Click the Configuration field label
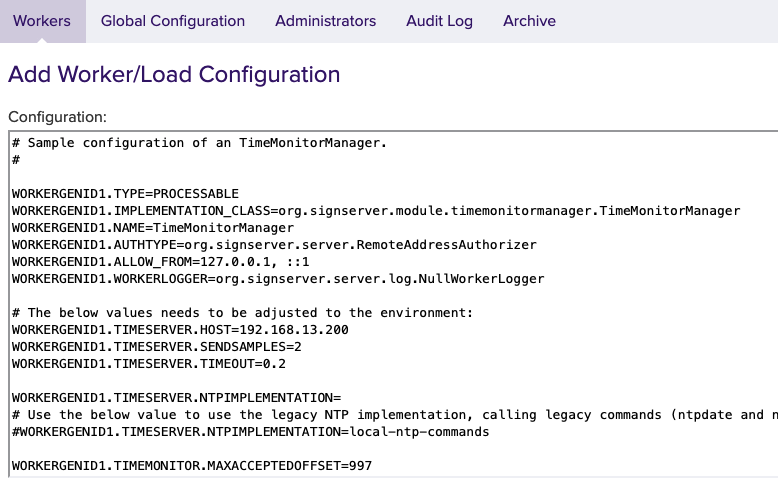 click(57, 117)
